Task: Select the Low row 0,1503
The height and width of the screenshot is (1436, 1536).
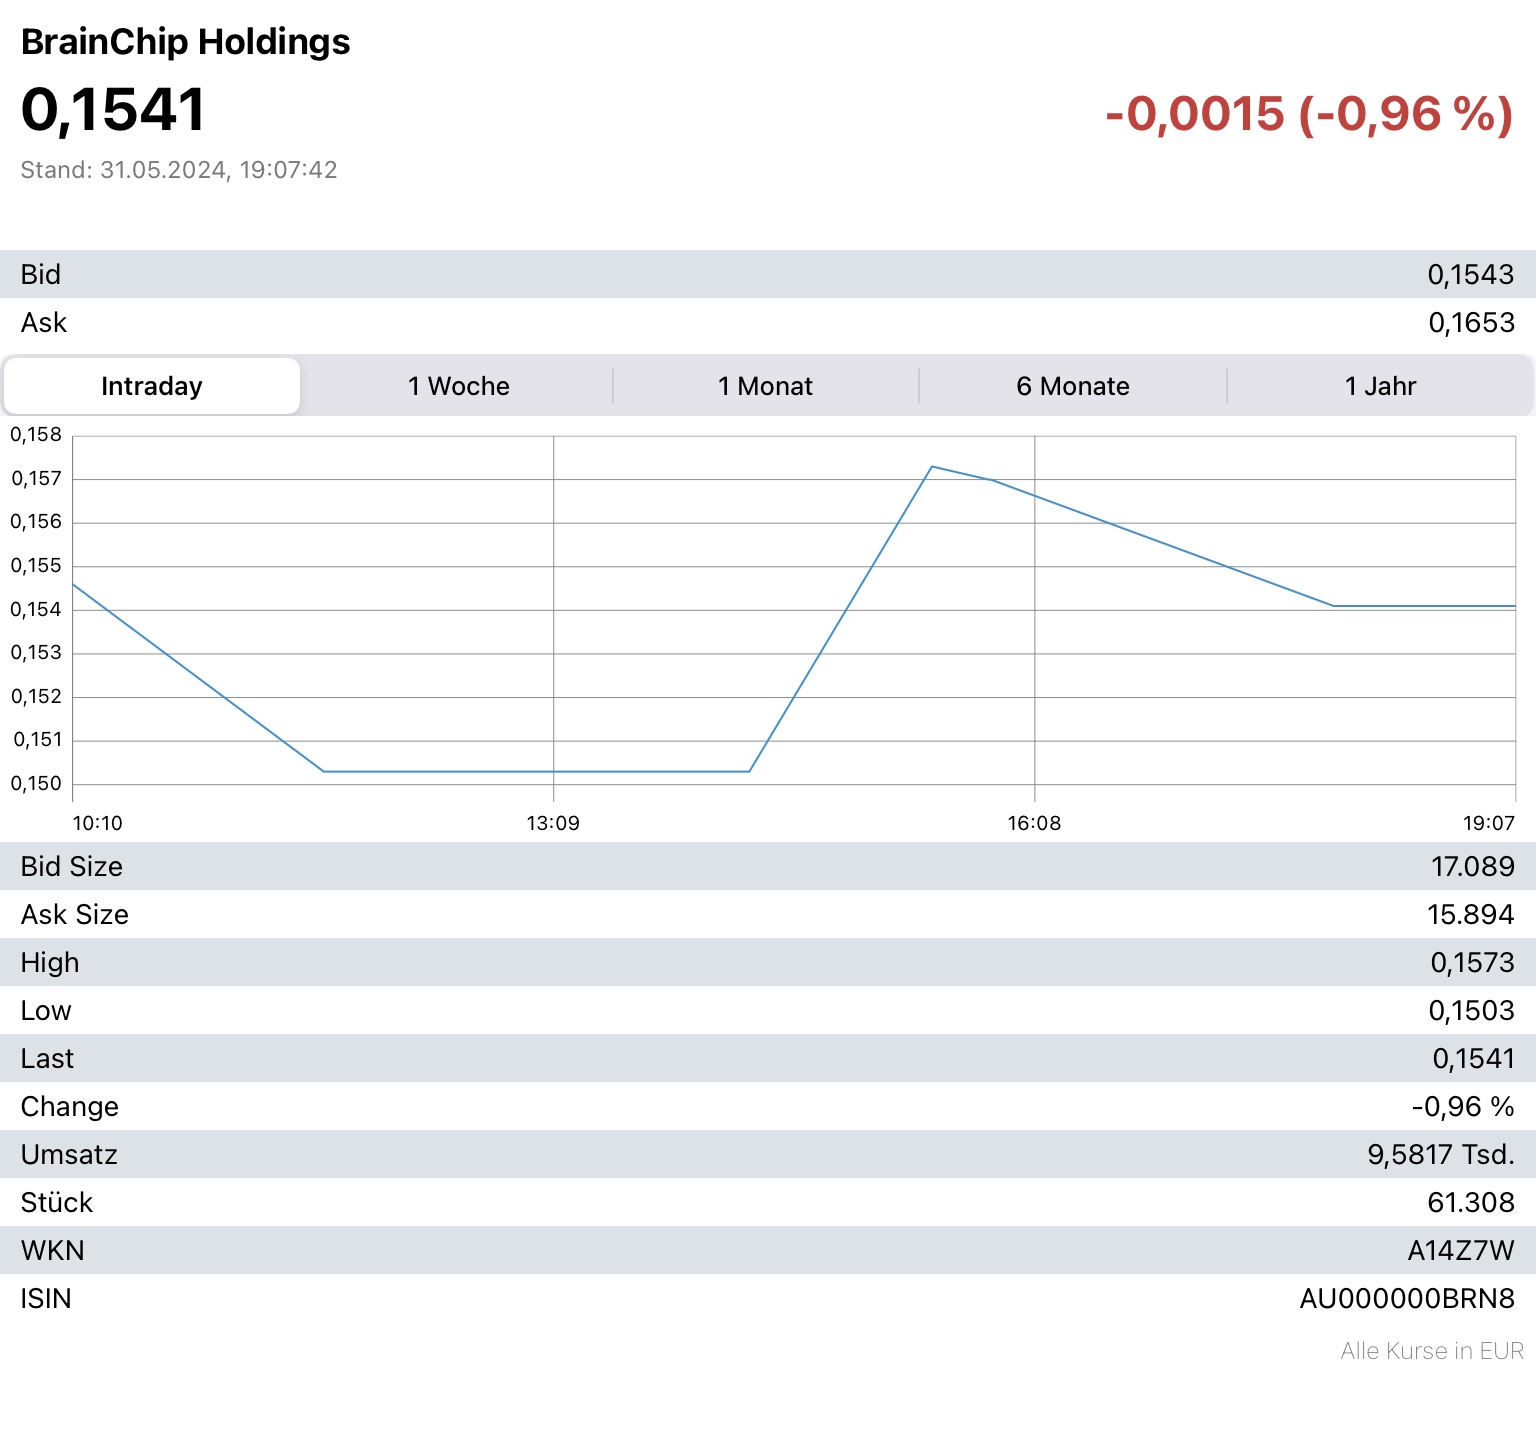Action: [1470, 1011]
